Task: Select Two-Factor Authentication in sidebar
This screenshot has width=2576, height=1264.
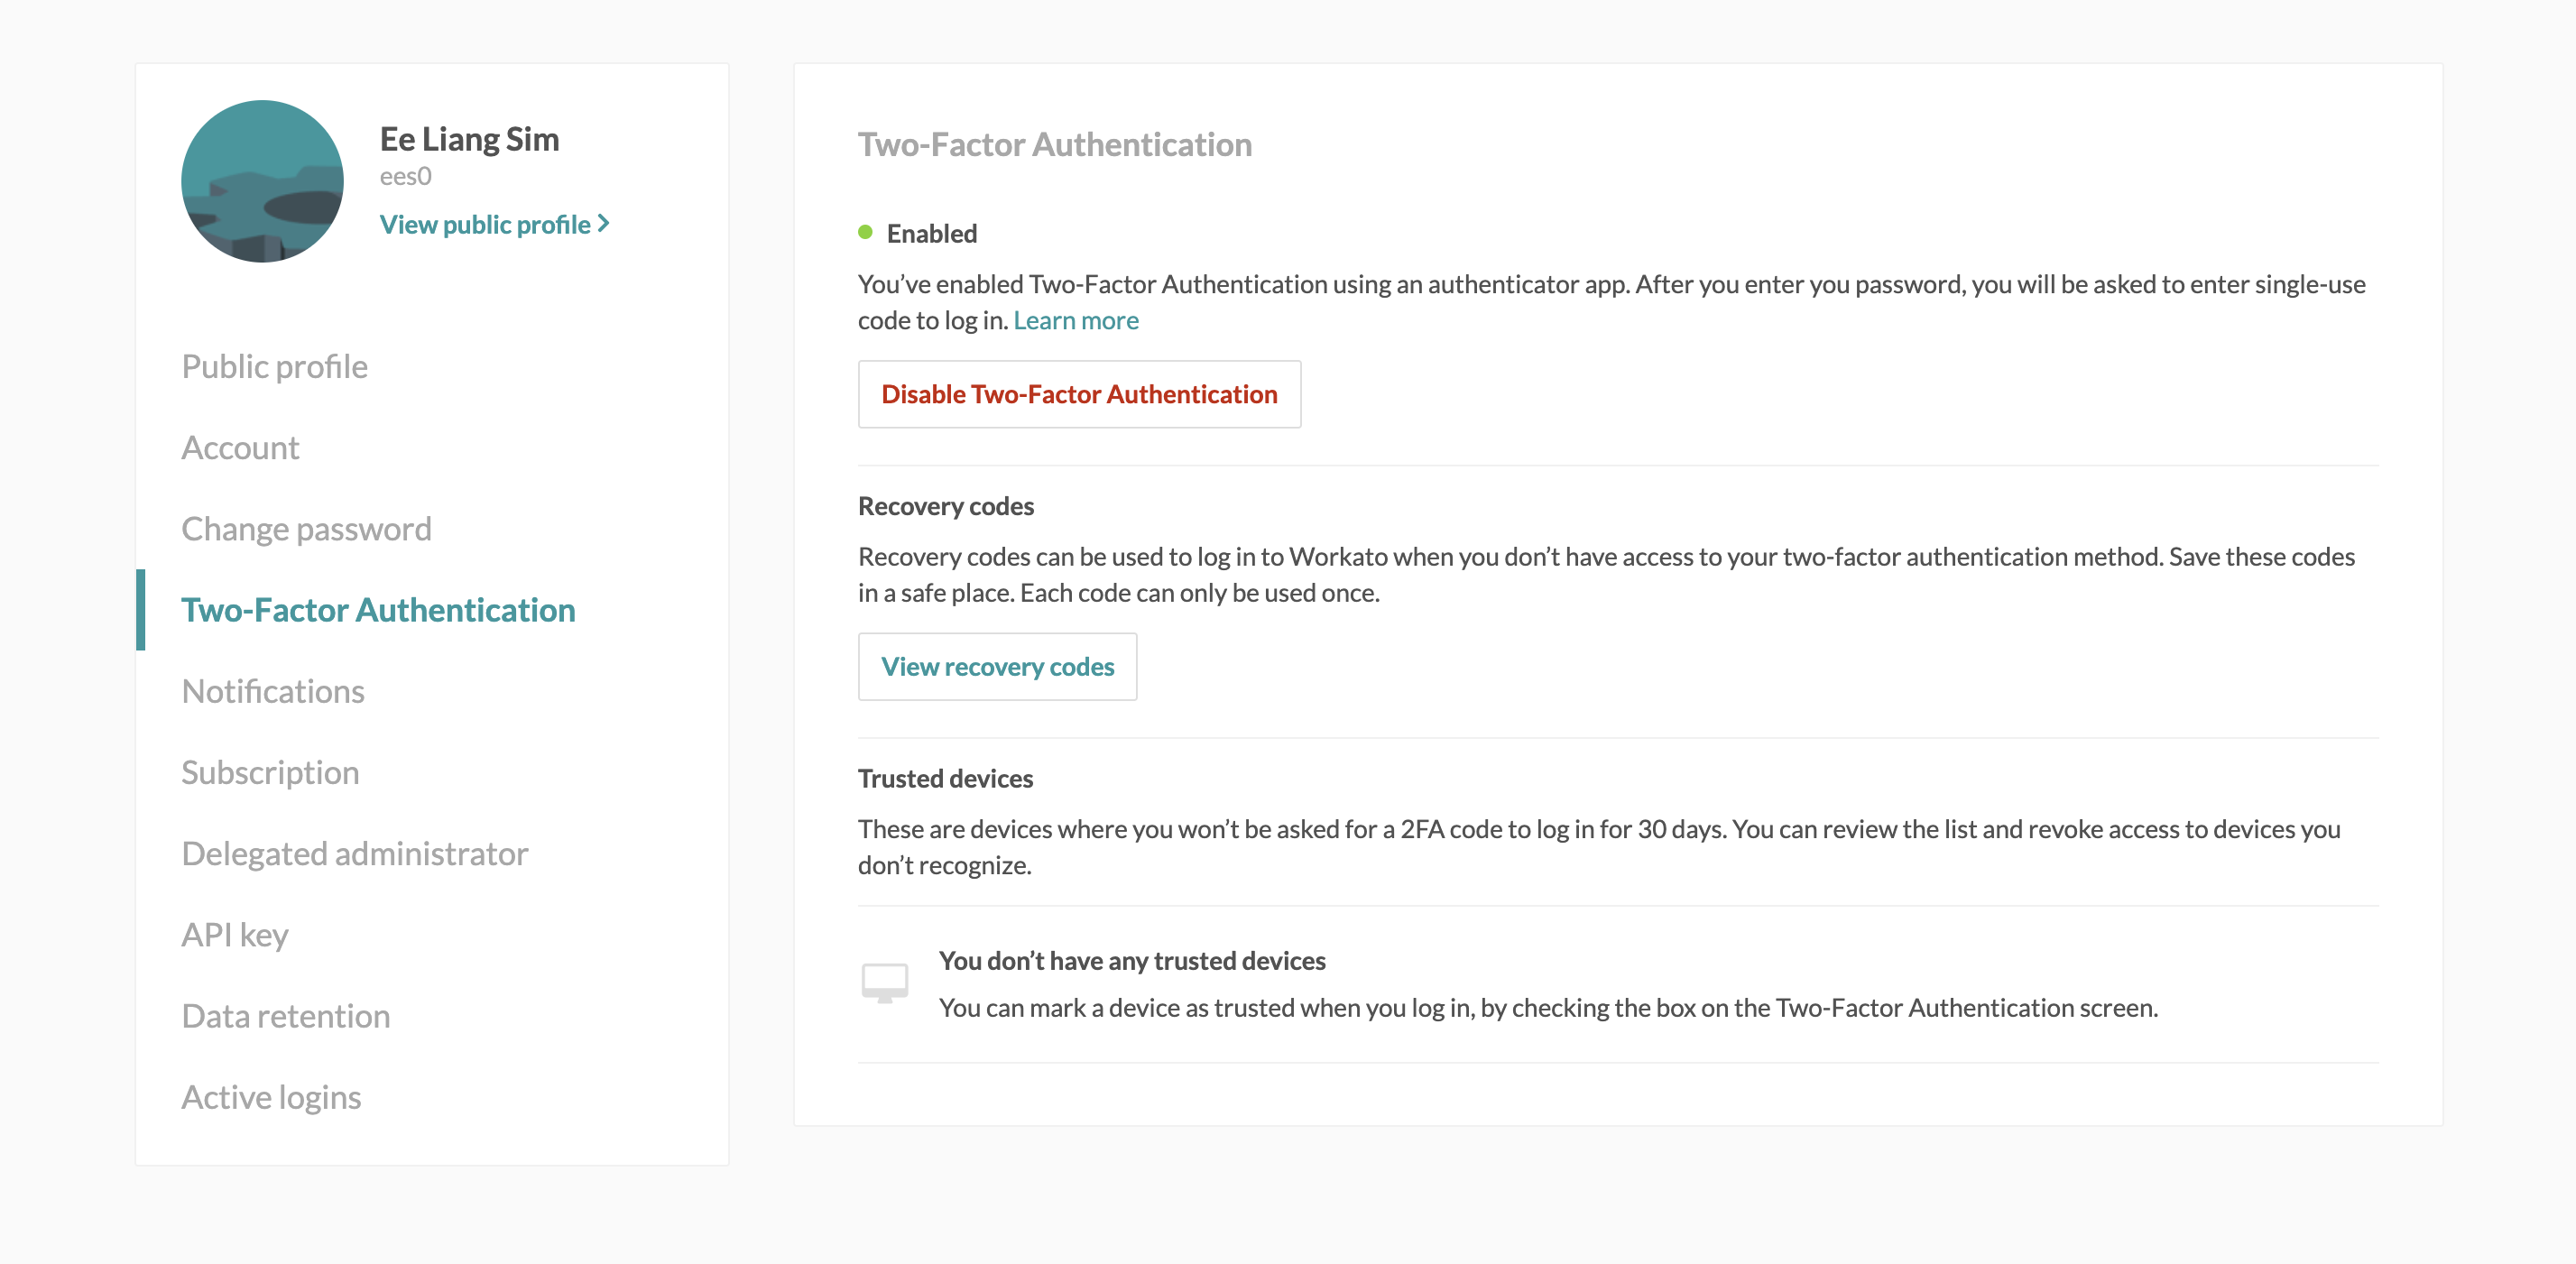Action: (x=377, y=609)
